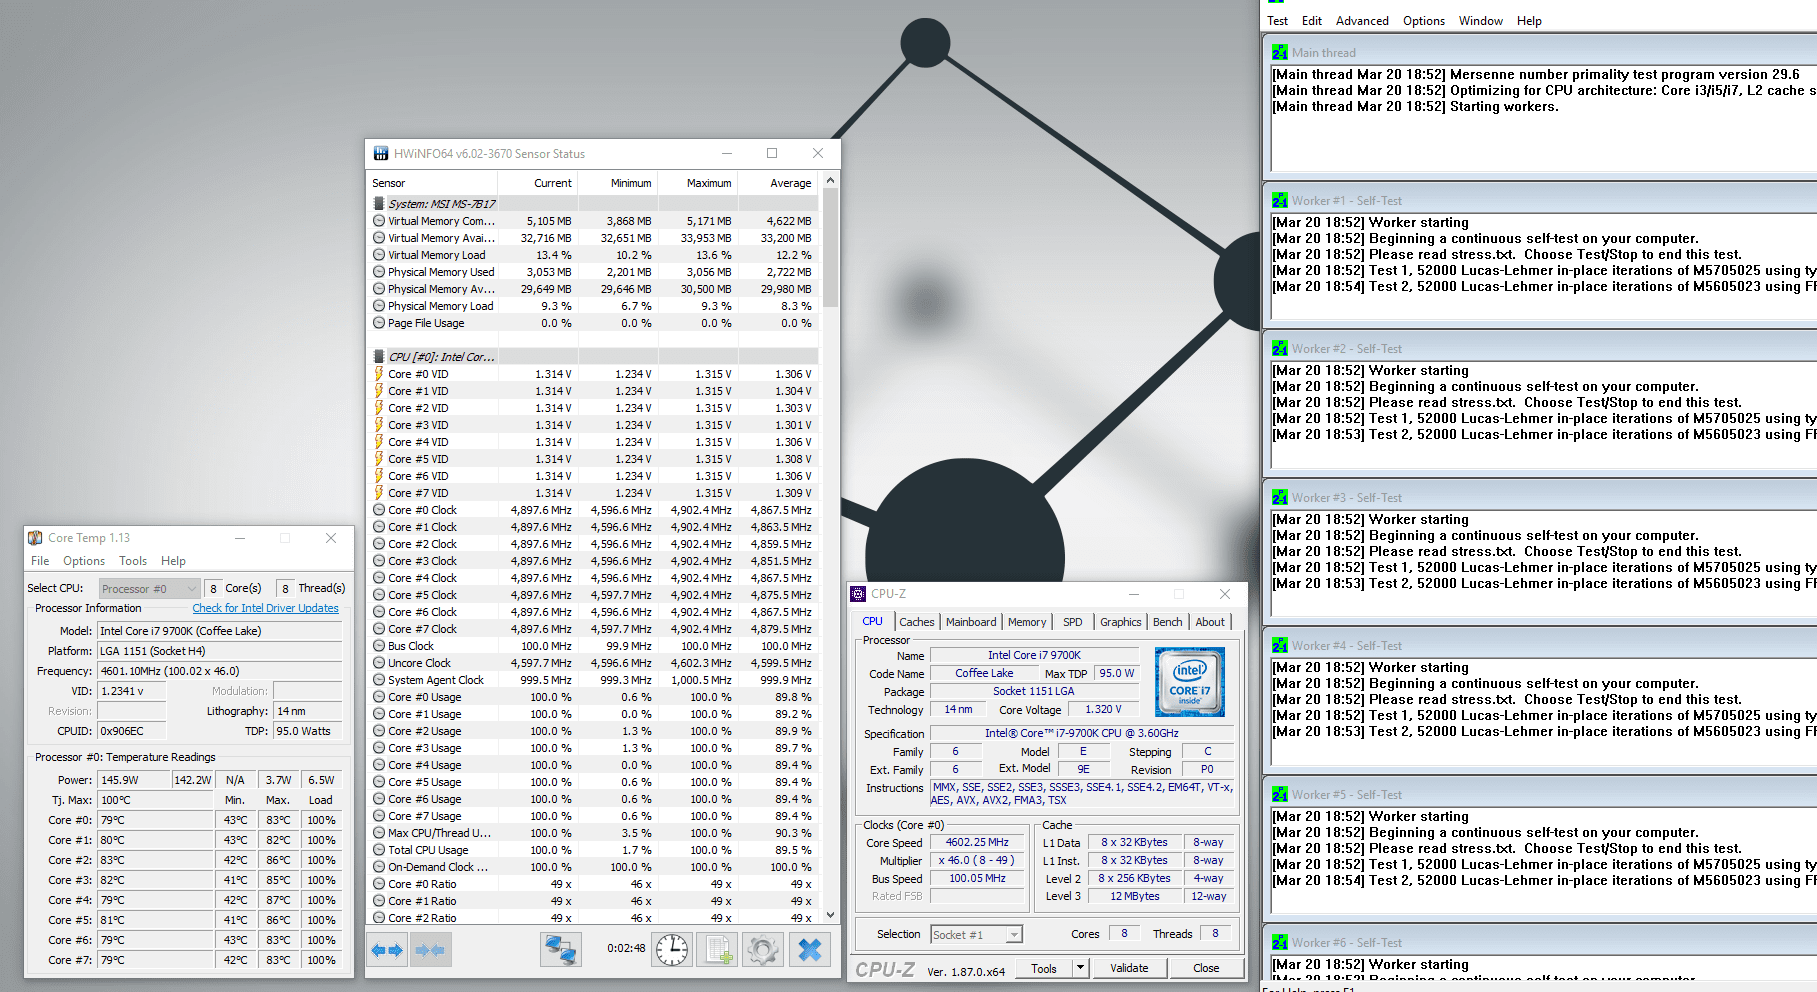Click the HWiNFO64 title bar app icon
The width and height of the screenshot is (1817, 992).
pos(381,153)
